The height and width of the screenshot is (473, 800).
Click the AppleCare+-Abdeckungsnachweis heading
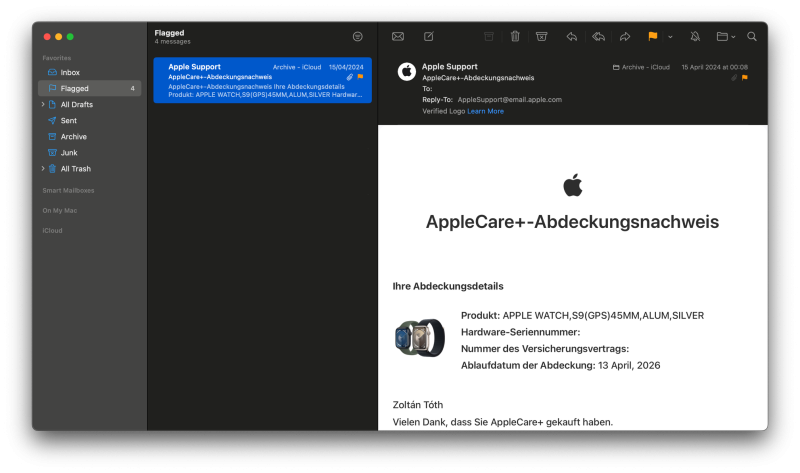[572, 222]
